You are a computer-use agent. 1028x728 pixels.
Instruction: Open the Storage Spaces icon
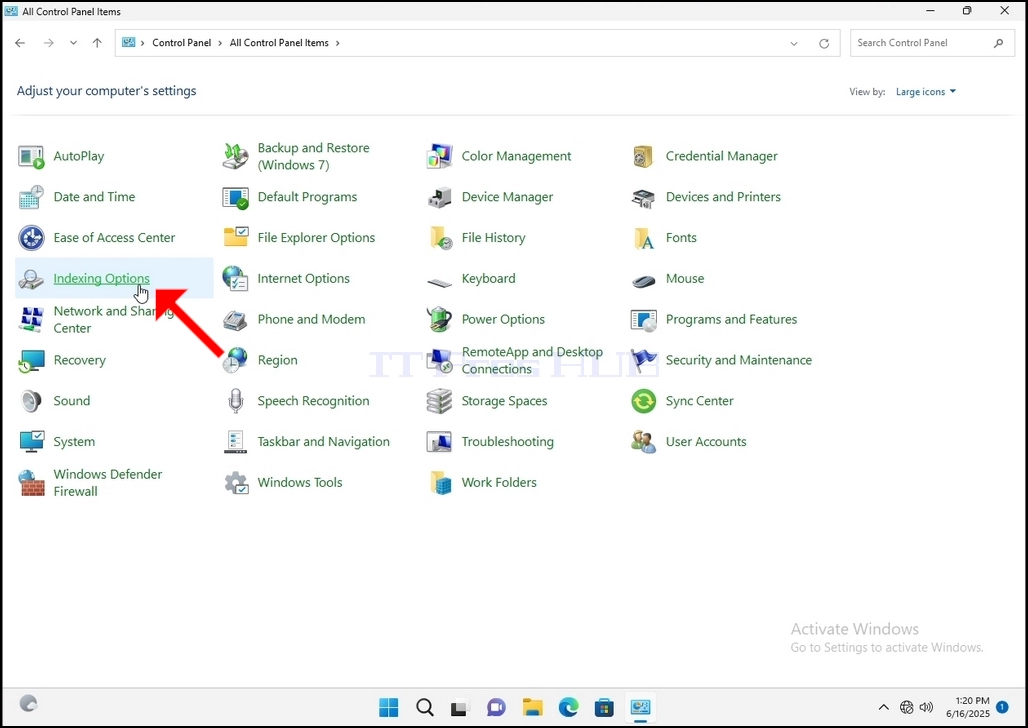439,401
